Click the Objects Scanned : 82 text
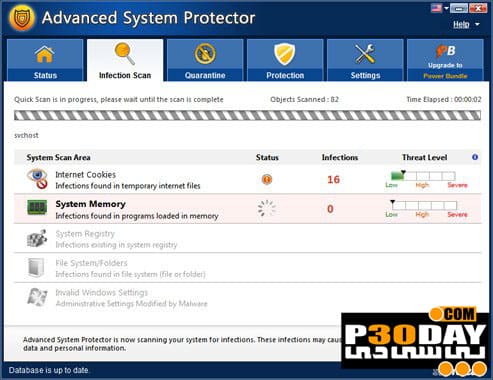The height and width of the screenshot is (380, 493). 304,99
